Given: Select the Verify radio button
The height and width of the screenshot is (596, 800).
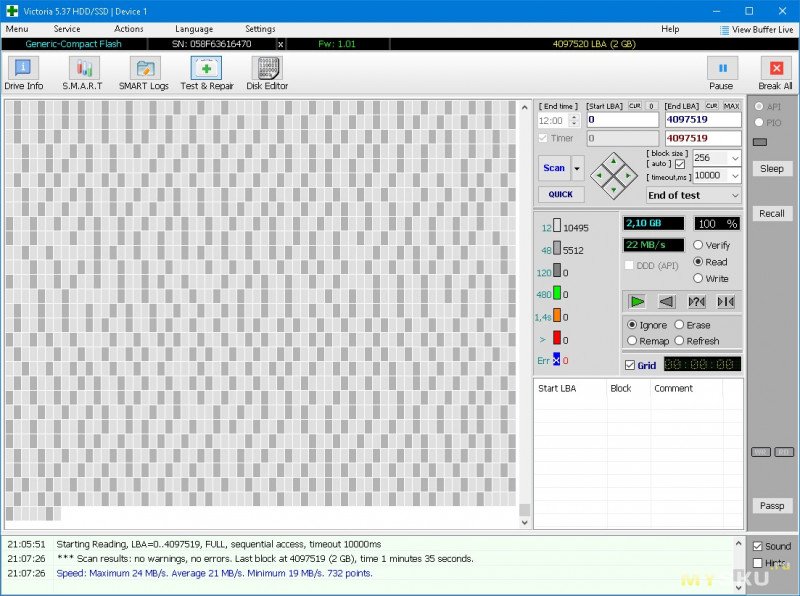Looking at the screenshot, I should (698, 245).
